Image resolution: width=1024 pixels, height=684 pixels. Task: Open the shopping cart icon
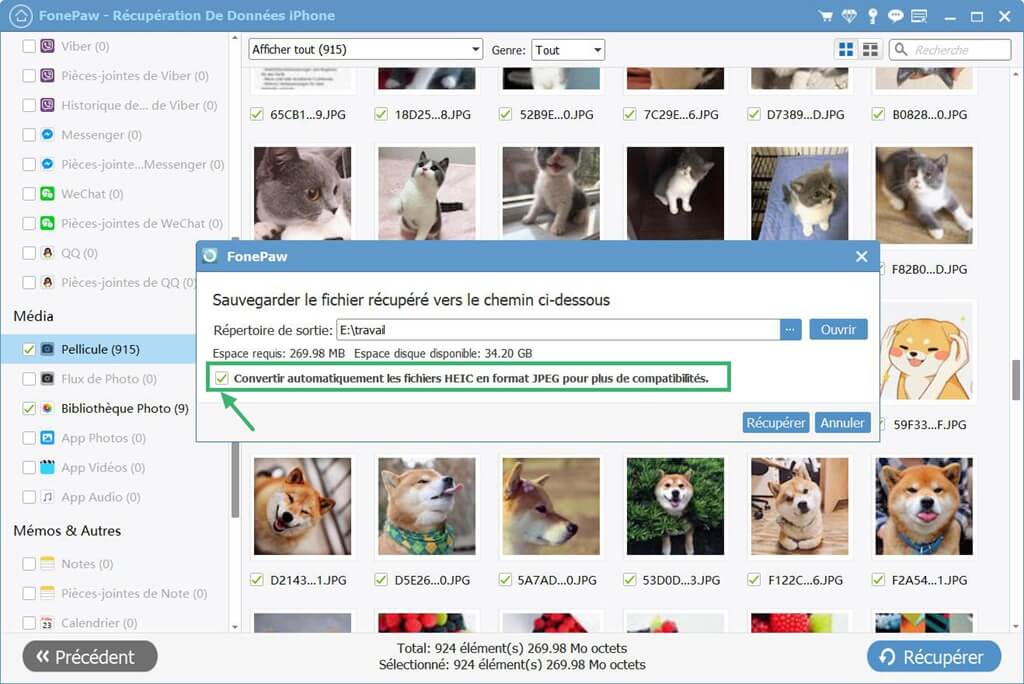[825, 16]
